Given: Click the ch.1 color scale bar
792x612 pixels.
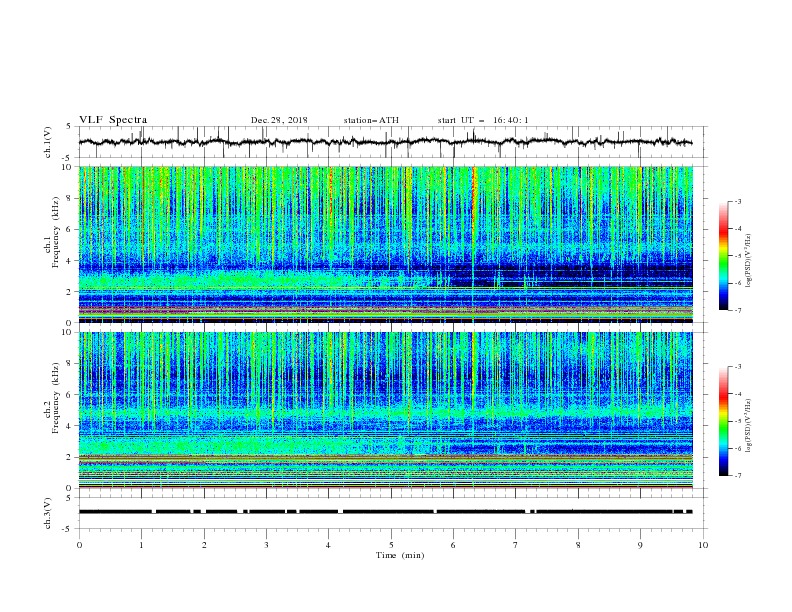Looking at the screenshot, I should [x=723, y=256].
